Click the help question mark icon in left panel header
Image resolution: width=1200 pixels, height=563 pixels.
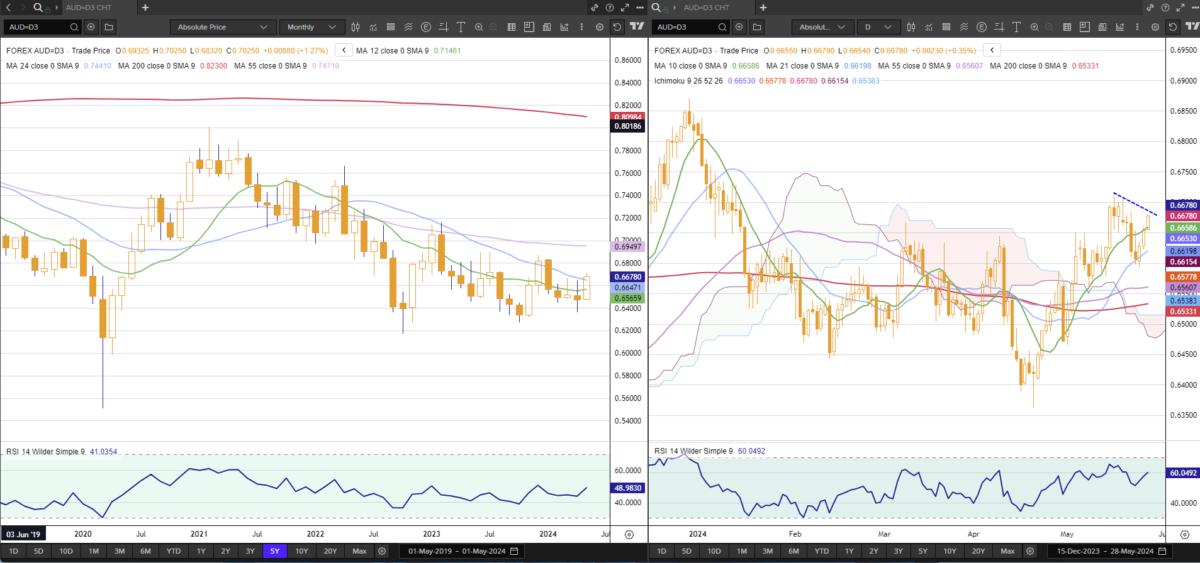[611, 7]
